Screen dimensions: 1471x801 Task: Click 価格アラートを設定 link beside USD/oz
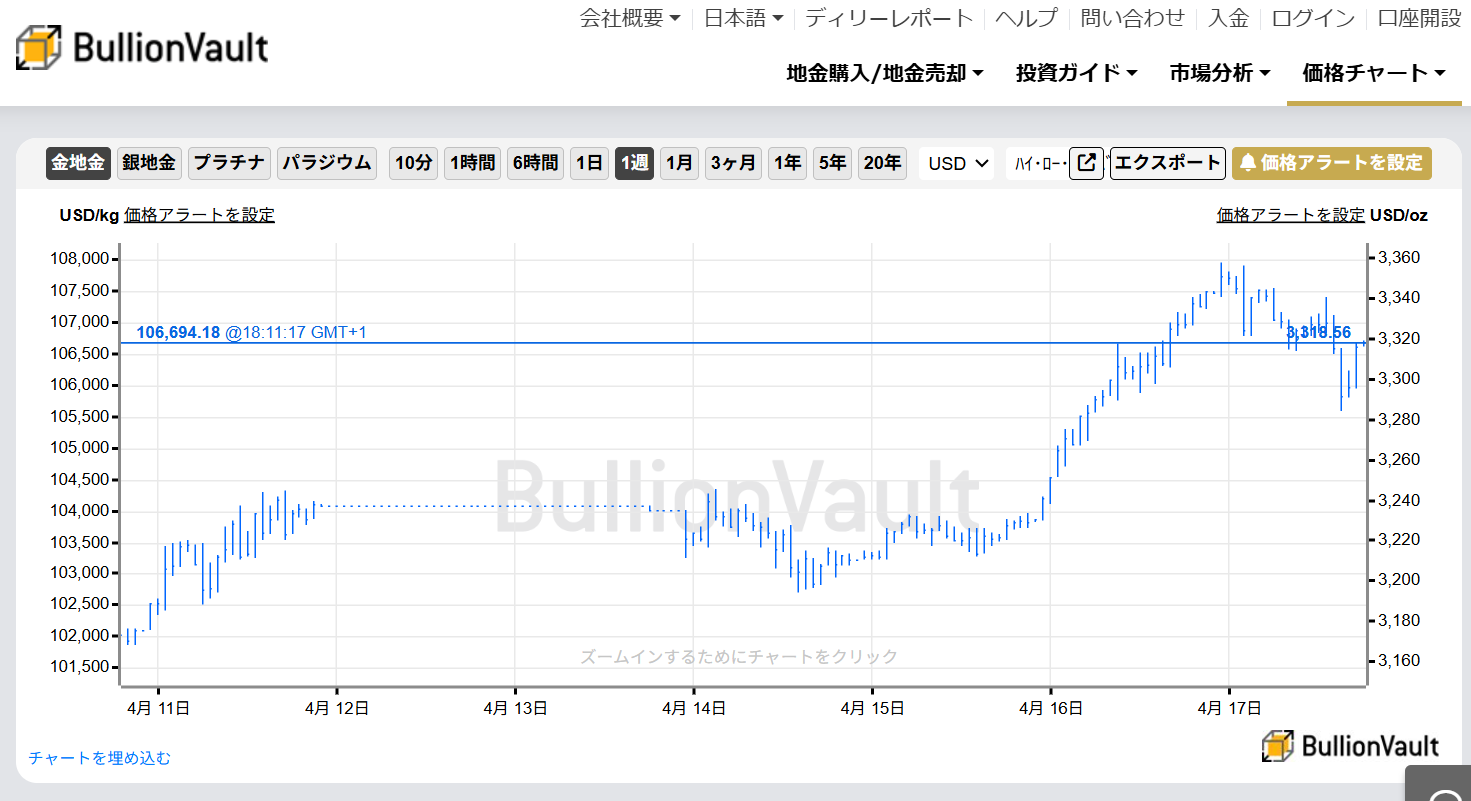coord(1290,215)
